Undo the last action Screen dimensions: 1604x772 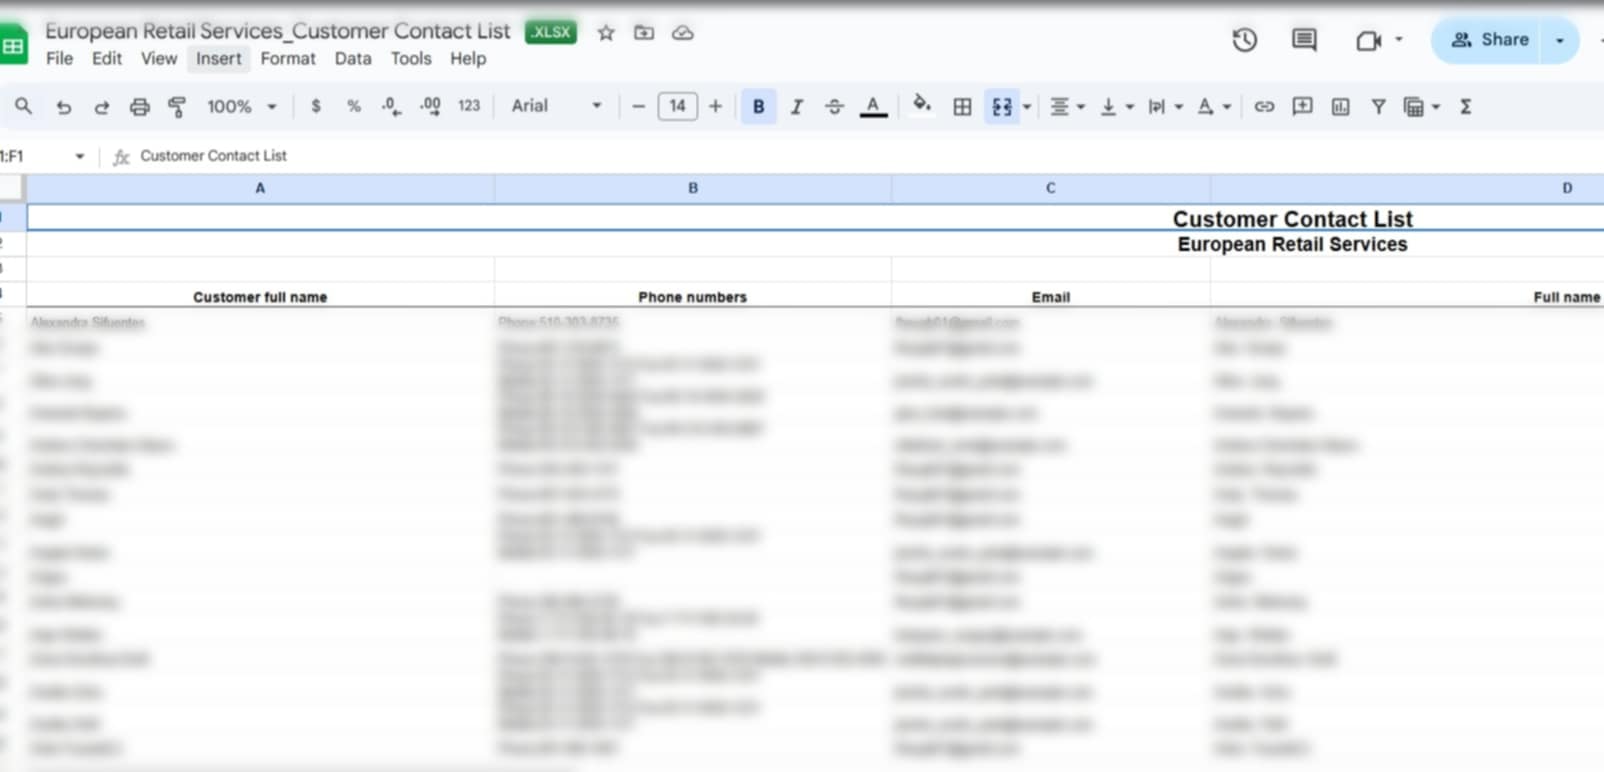(64, 106)
